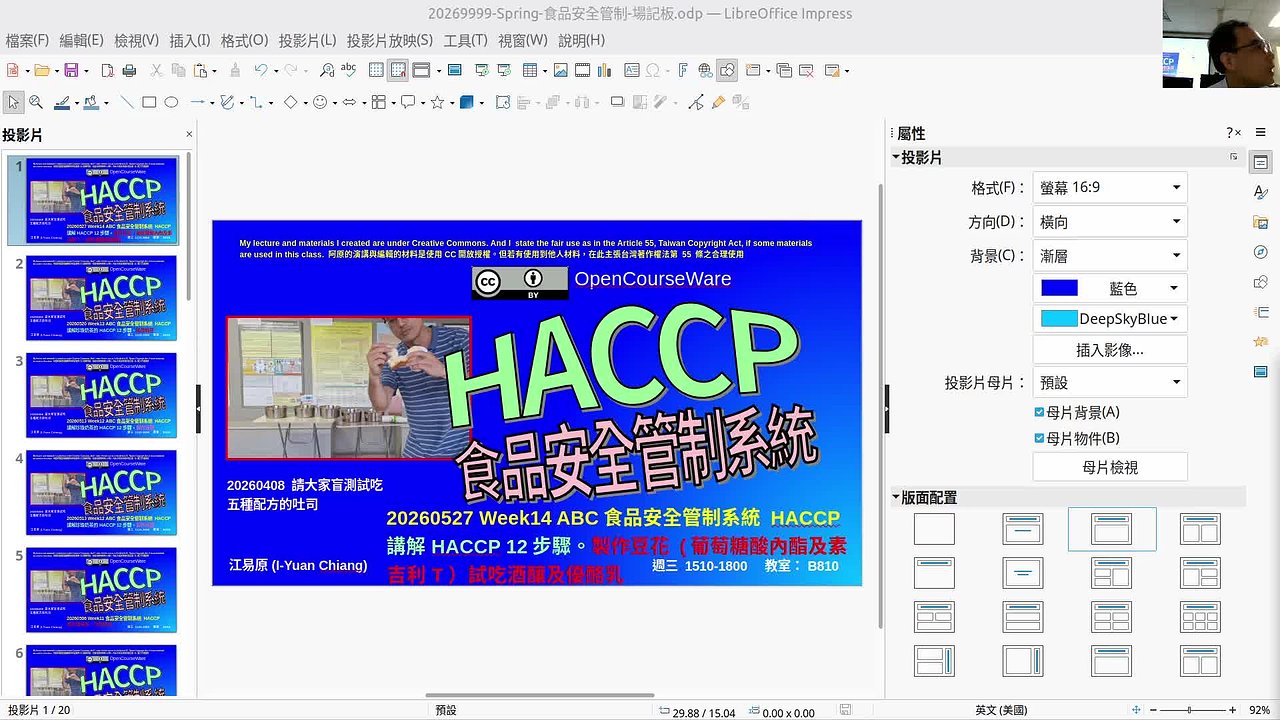Click the Save document icon
The width and height of the screenshot is (1280, 720).
tap(71, 70)
